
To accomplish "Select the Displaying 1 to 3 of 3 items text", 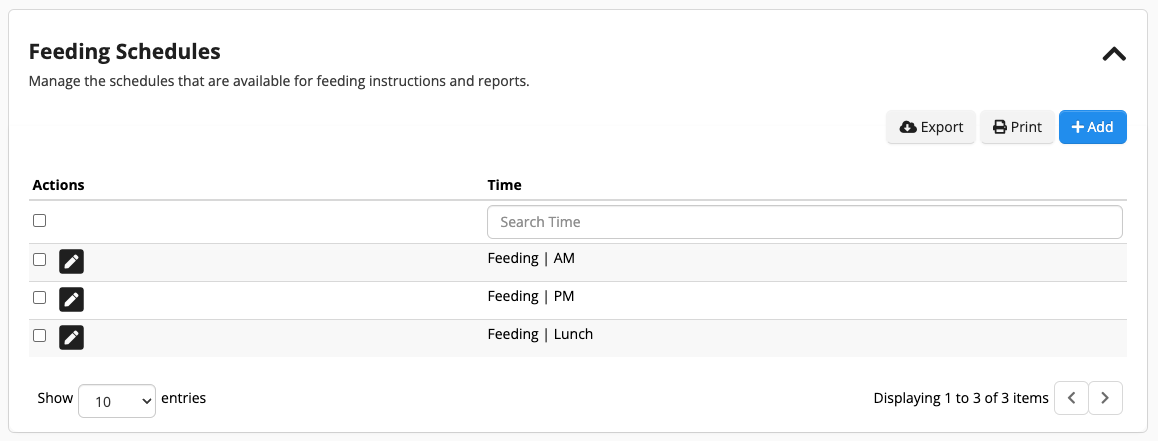I will point(961,398).
